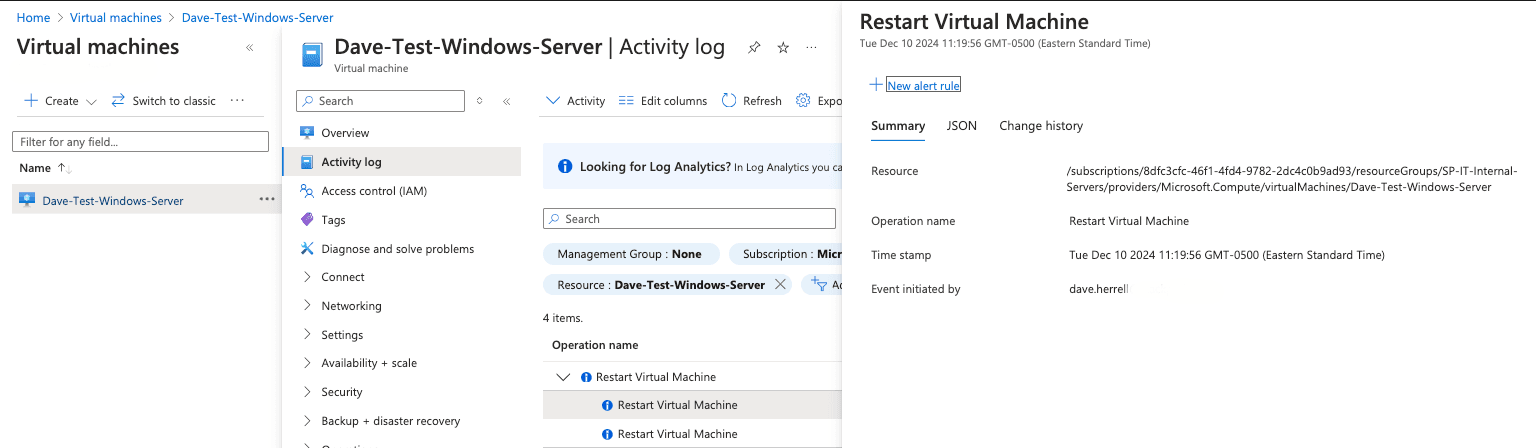This screenshot has height=448, width=1536.
Task: Pin the Activity log blade
Action: [x=755, y=48]
